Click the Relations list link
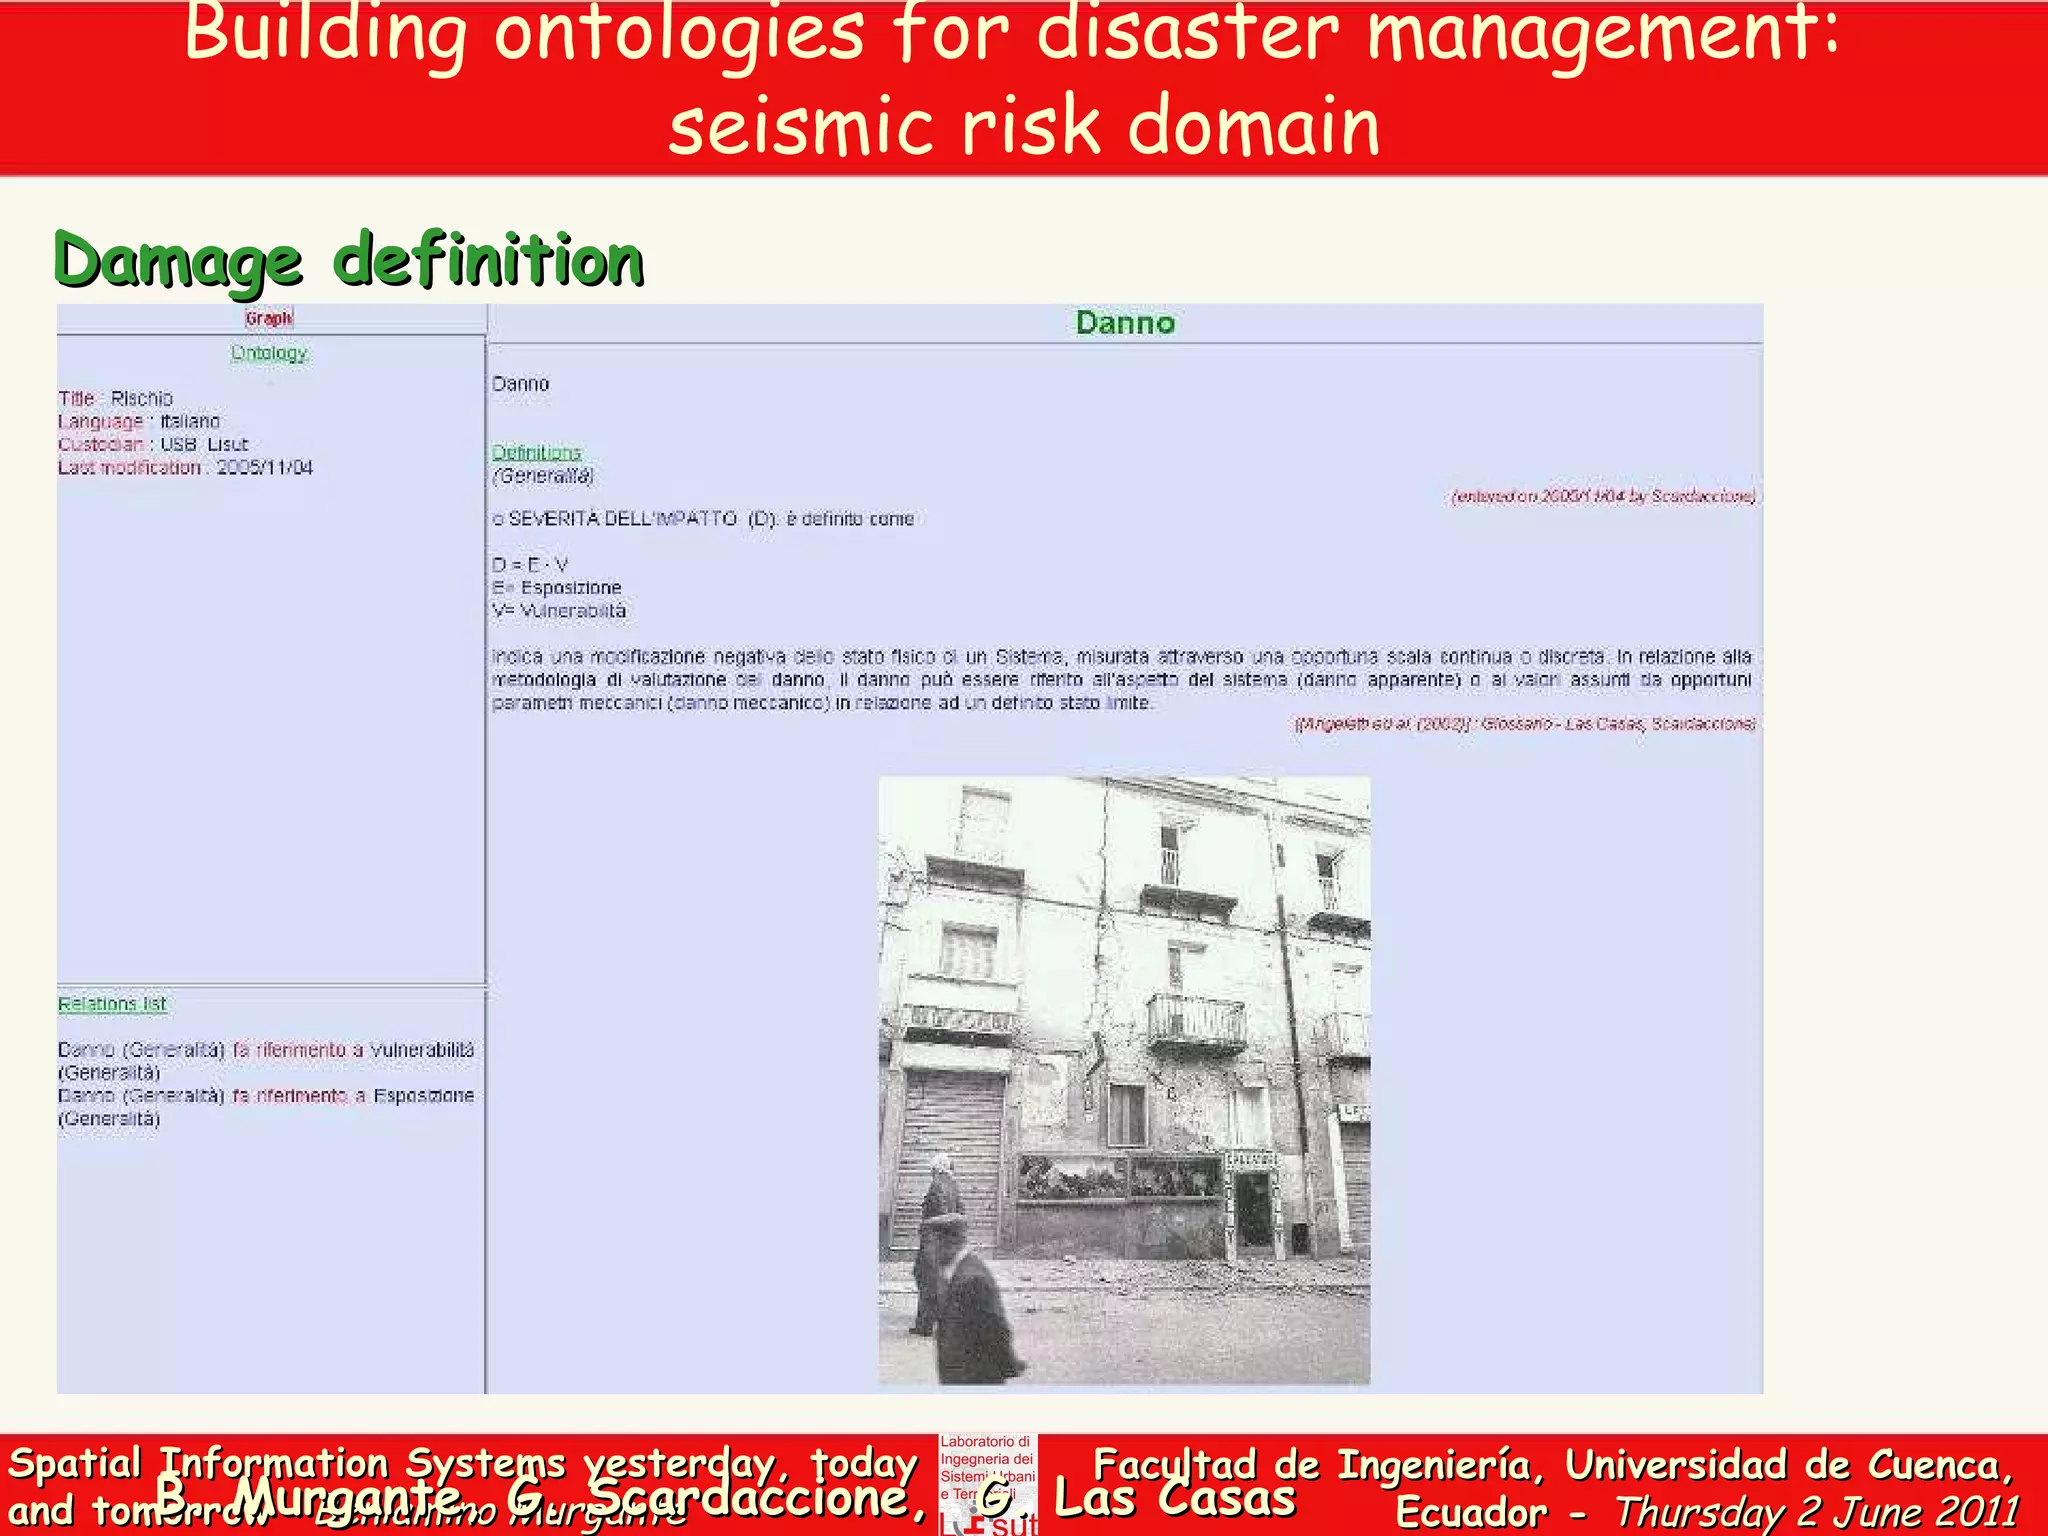This screenshot has height=1536, width=2048. click(112, 1004)
